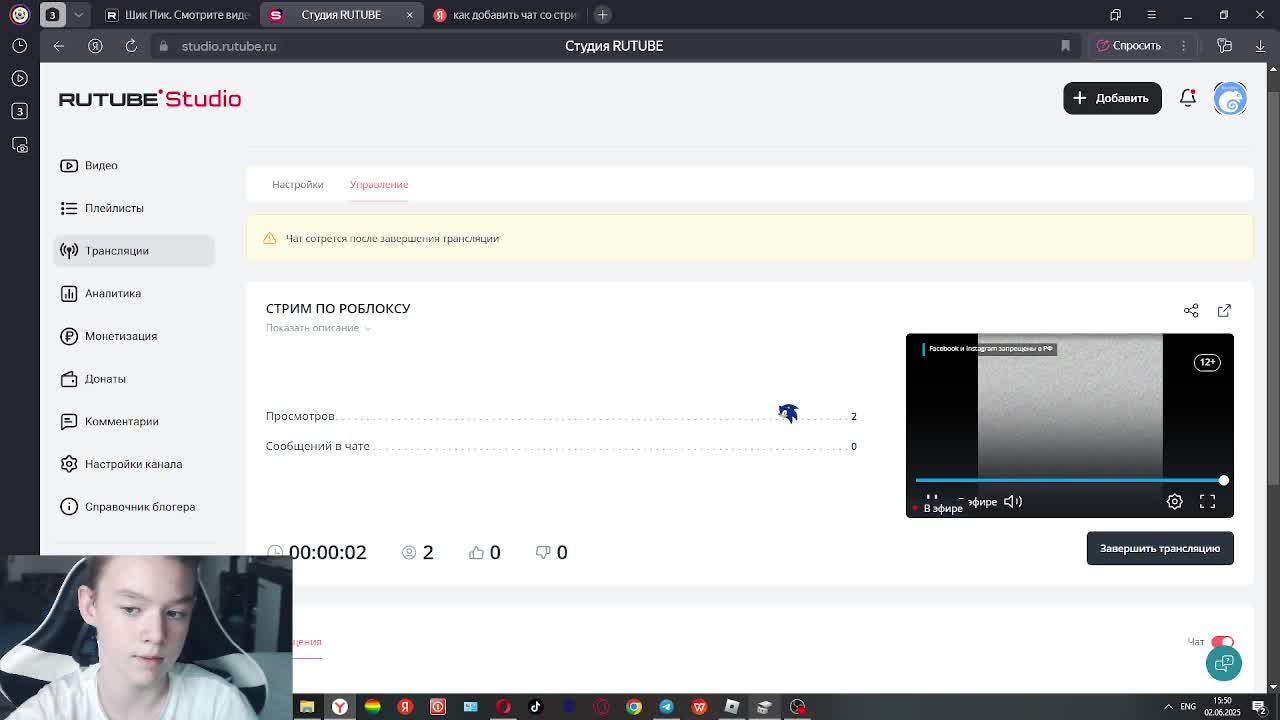Open the Windows notification center
The image size is (1280, 720).
tap(1259, 707)
